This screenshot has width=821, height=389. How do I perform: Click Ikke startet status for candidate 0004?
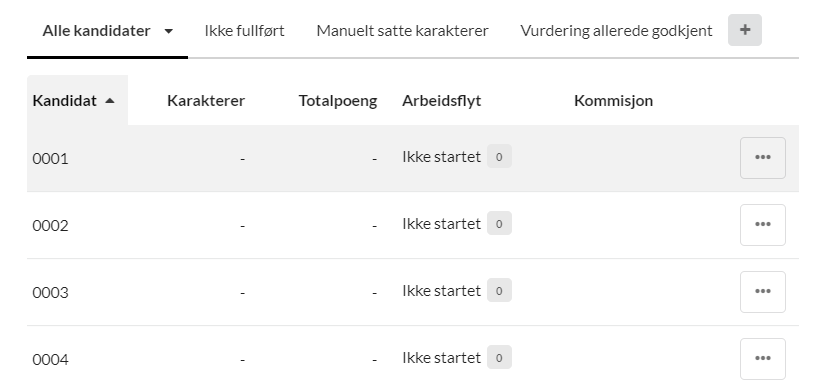click(441, 358)
